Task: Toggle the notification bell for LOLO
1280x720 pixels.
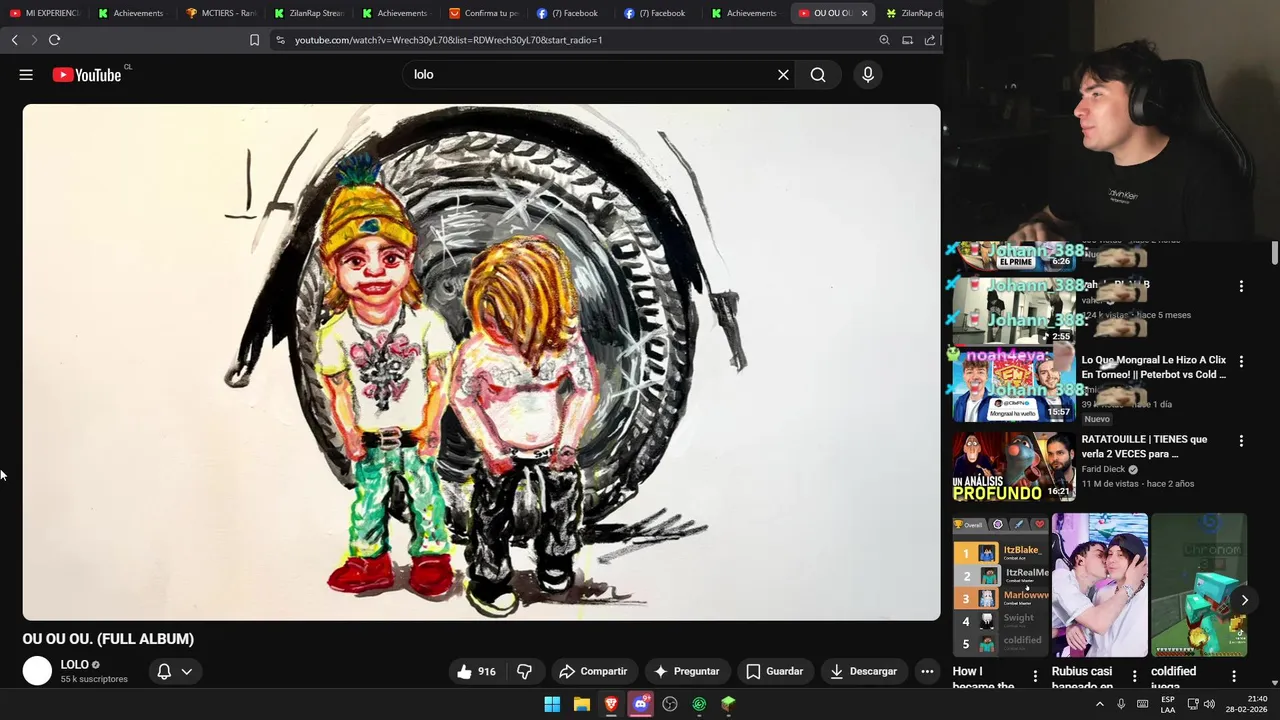Action: tap(164, 671)
